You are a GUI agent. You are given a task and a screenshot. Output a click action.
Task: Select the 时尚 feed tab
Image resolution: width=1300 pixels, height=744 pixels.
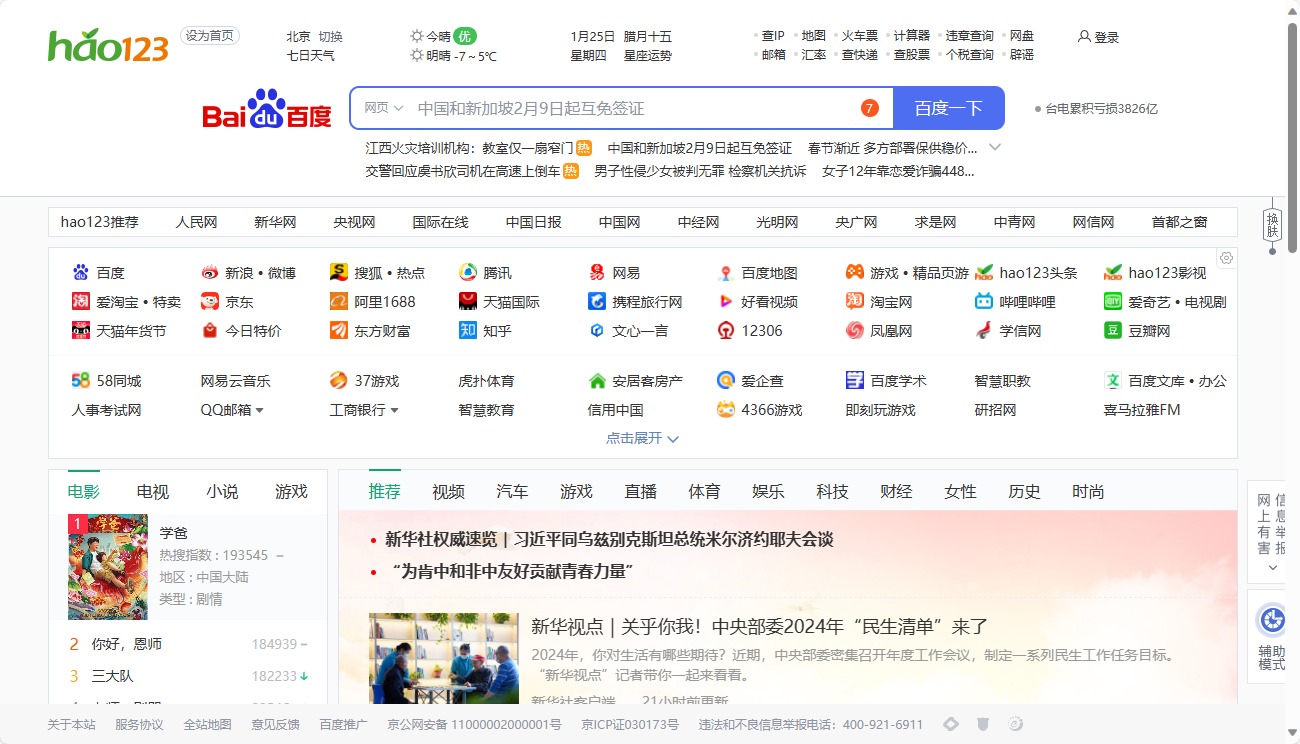pos(1088,491)
